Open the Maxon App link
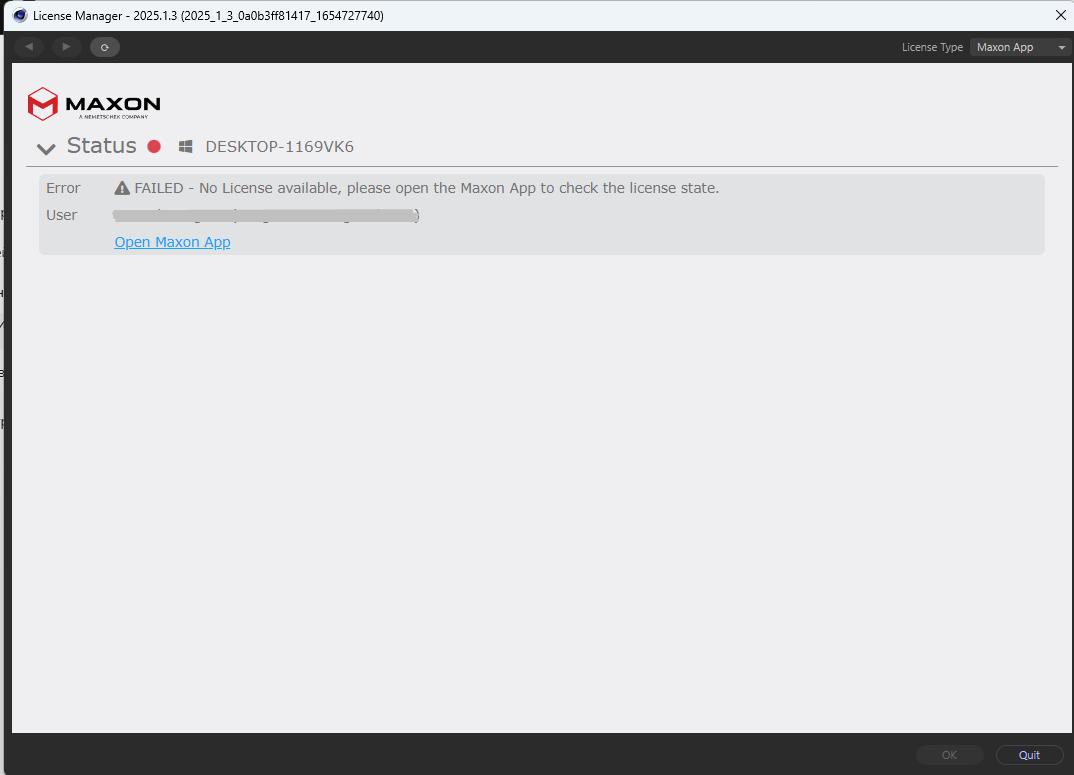The height and width of the screenshot is (775, 1074). tap(173, 242)
